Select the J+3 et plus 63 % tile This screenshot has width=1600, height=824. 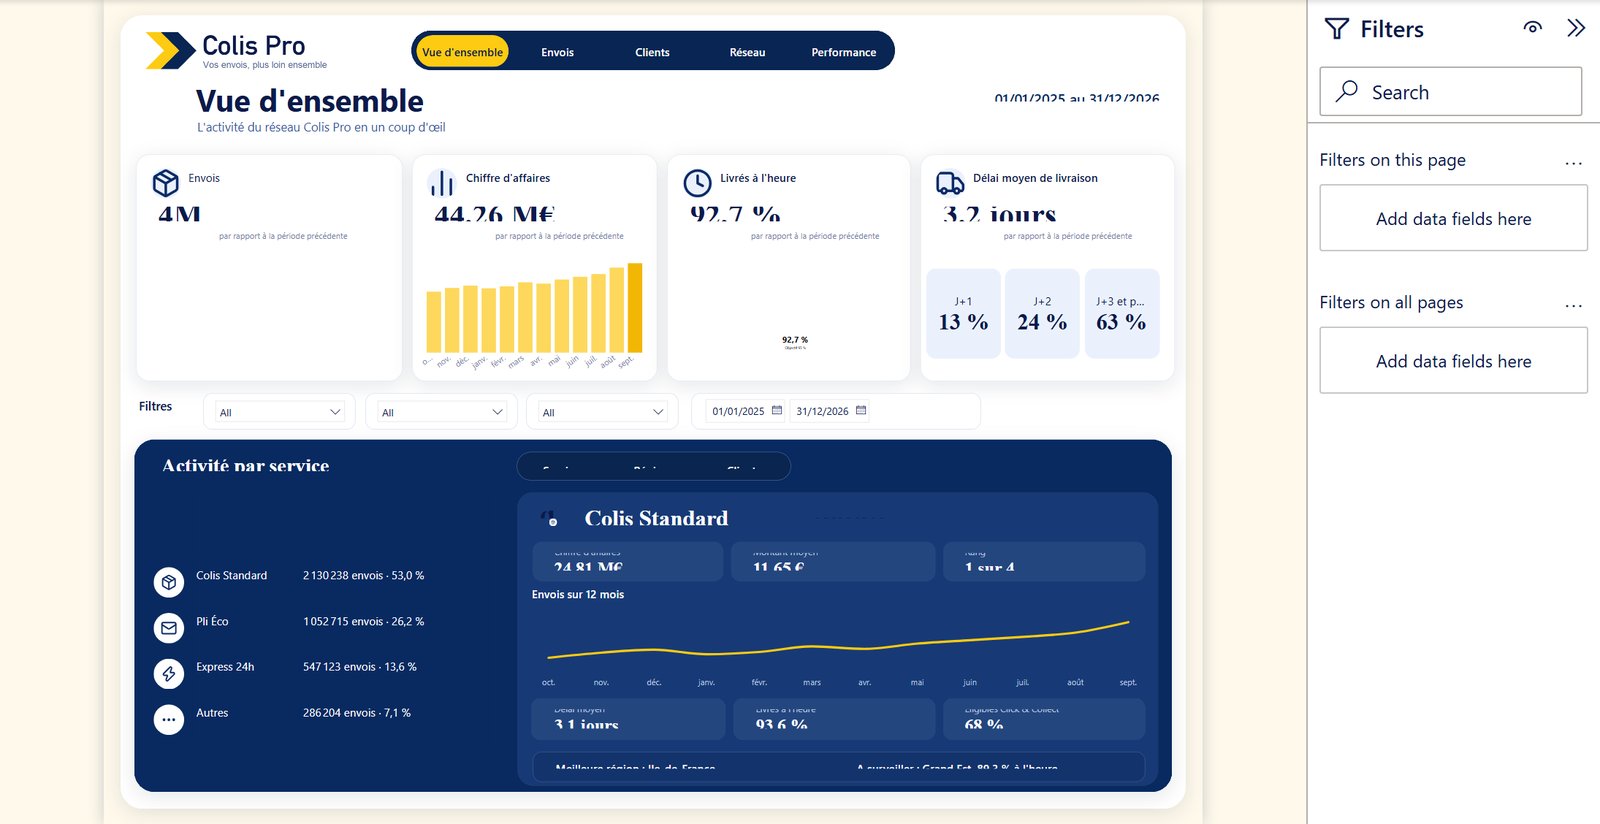click(1121, 313)
